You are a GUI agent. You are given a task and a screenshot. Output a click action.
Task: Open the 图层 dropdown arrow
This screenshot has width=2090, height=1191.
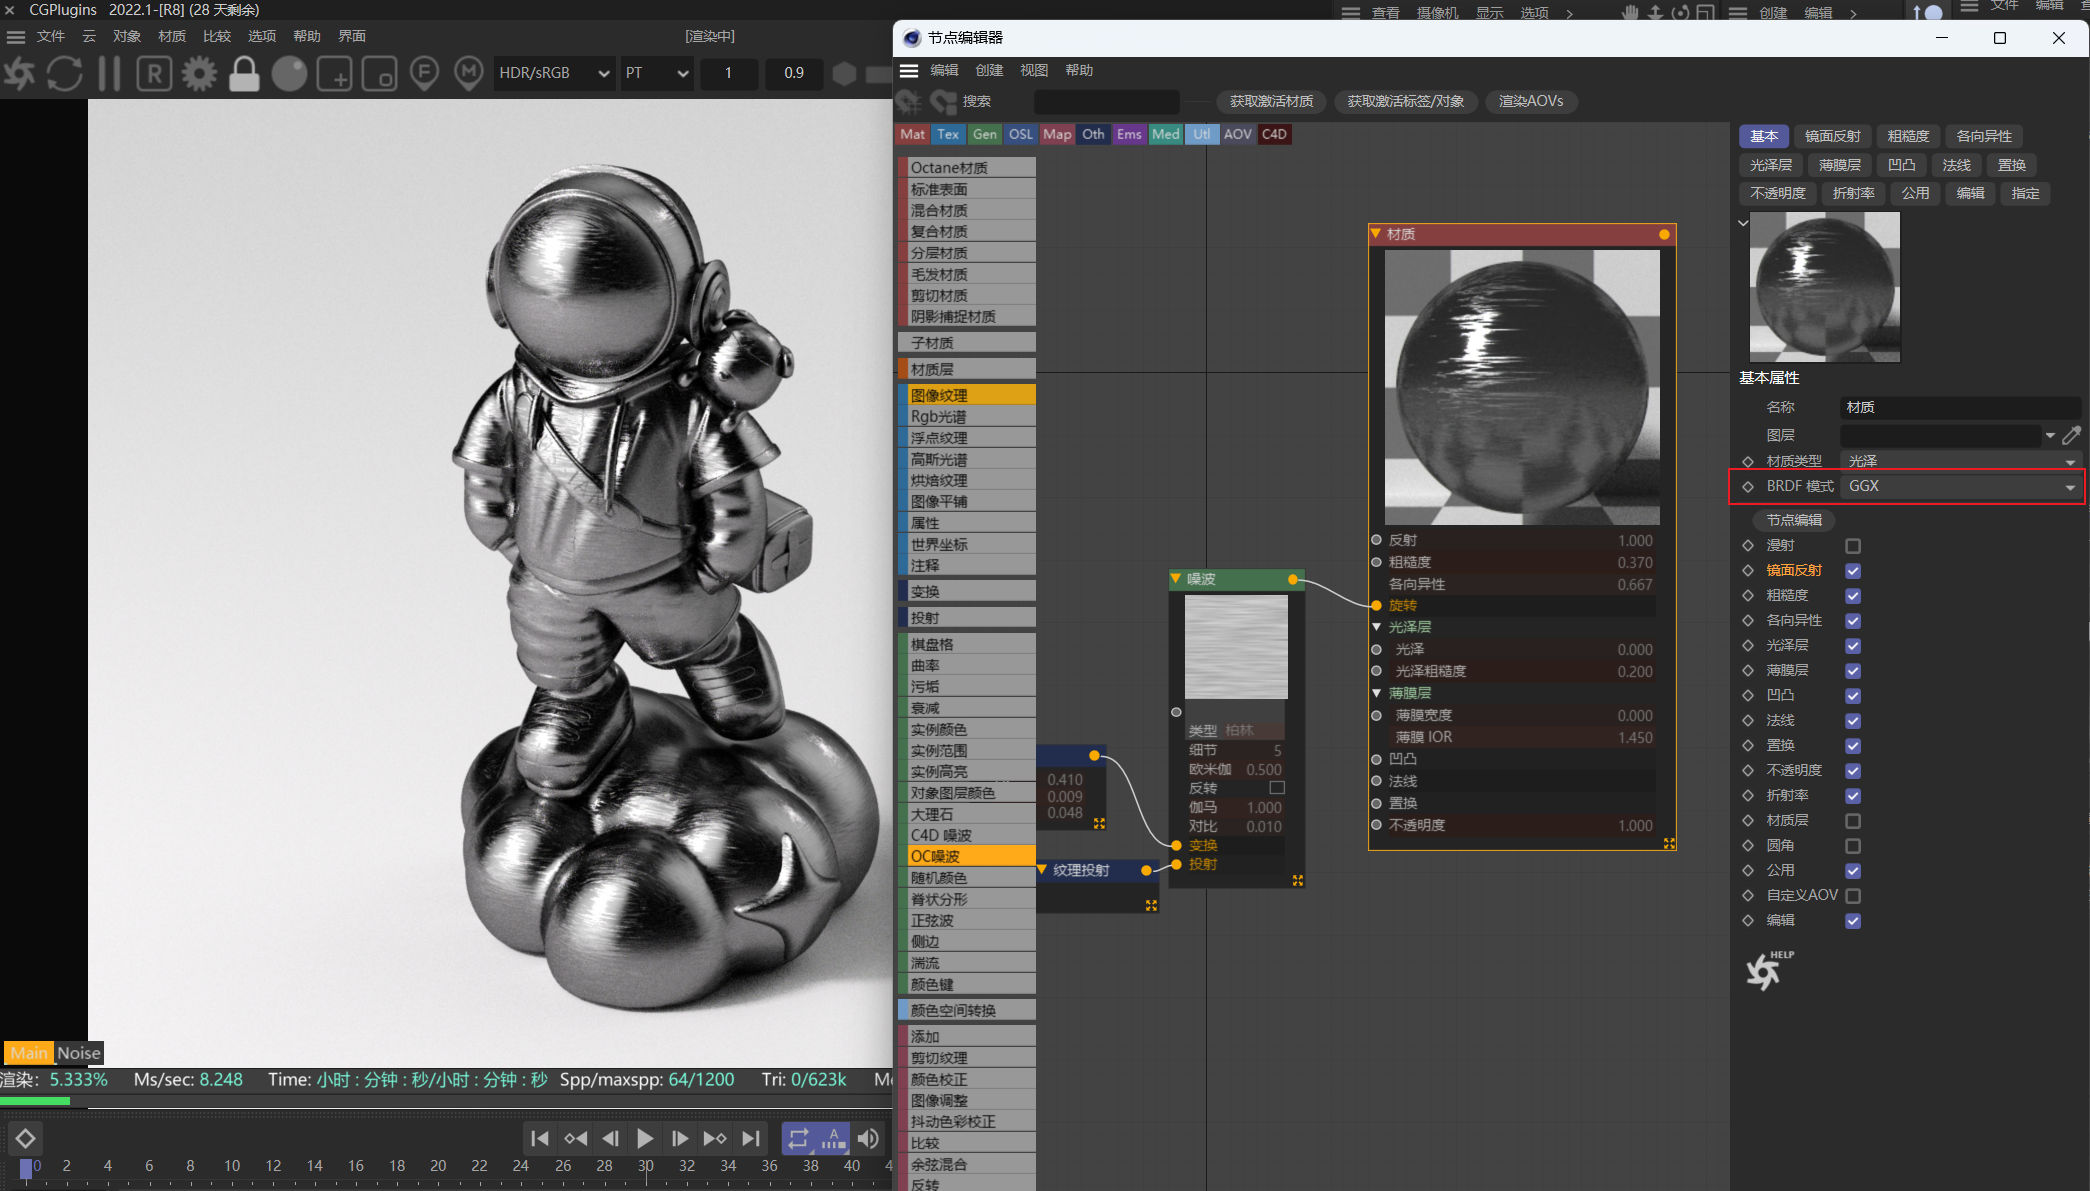[2050, 436]
